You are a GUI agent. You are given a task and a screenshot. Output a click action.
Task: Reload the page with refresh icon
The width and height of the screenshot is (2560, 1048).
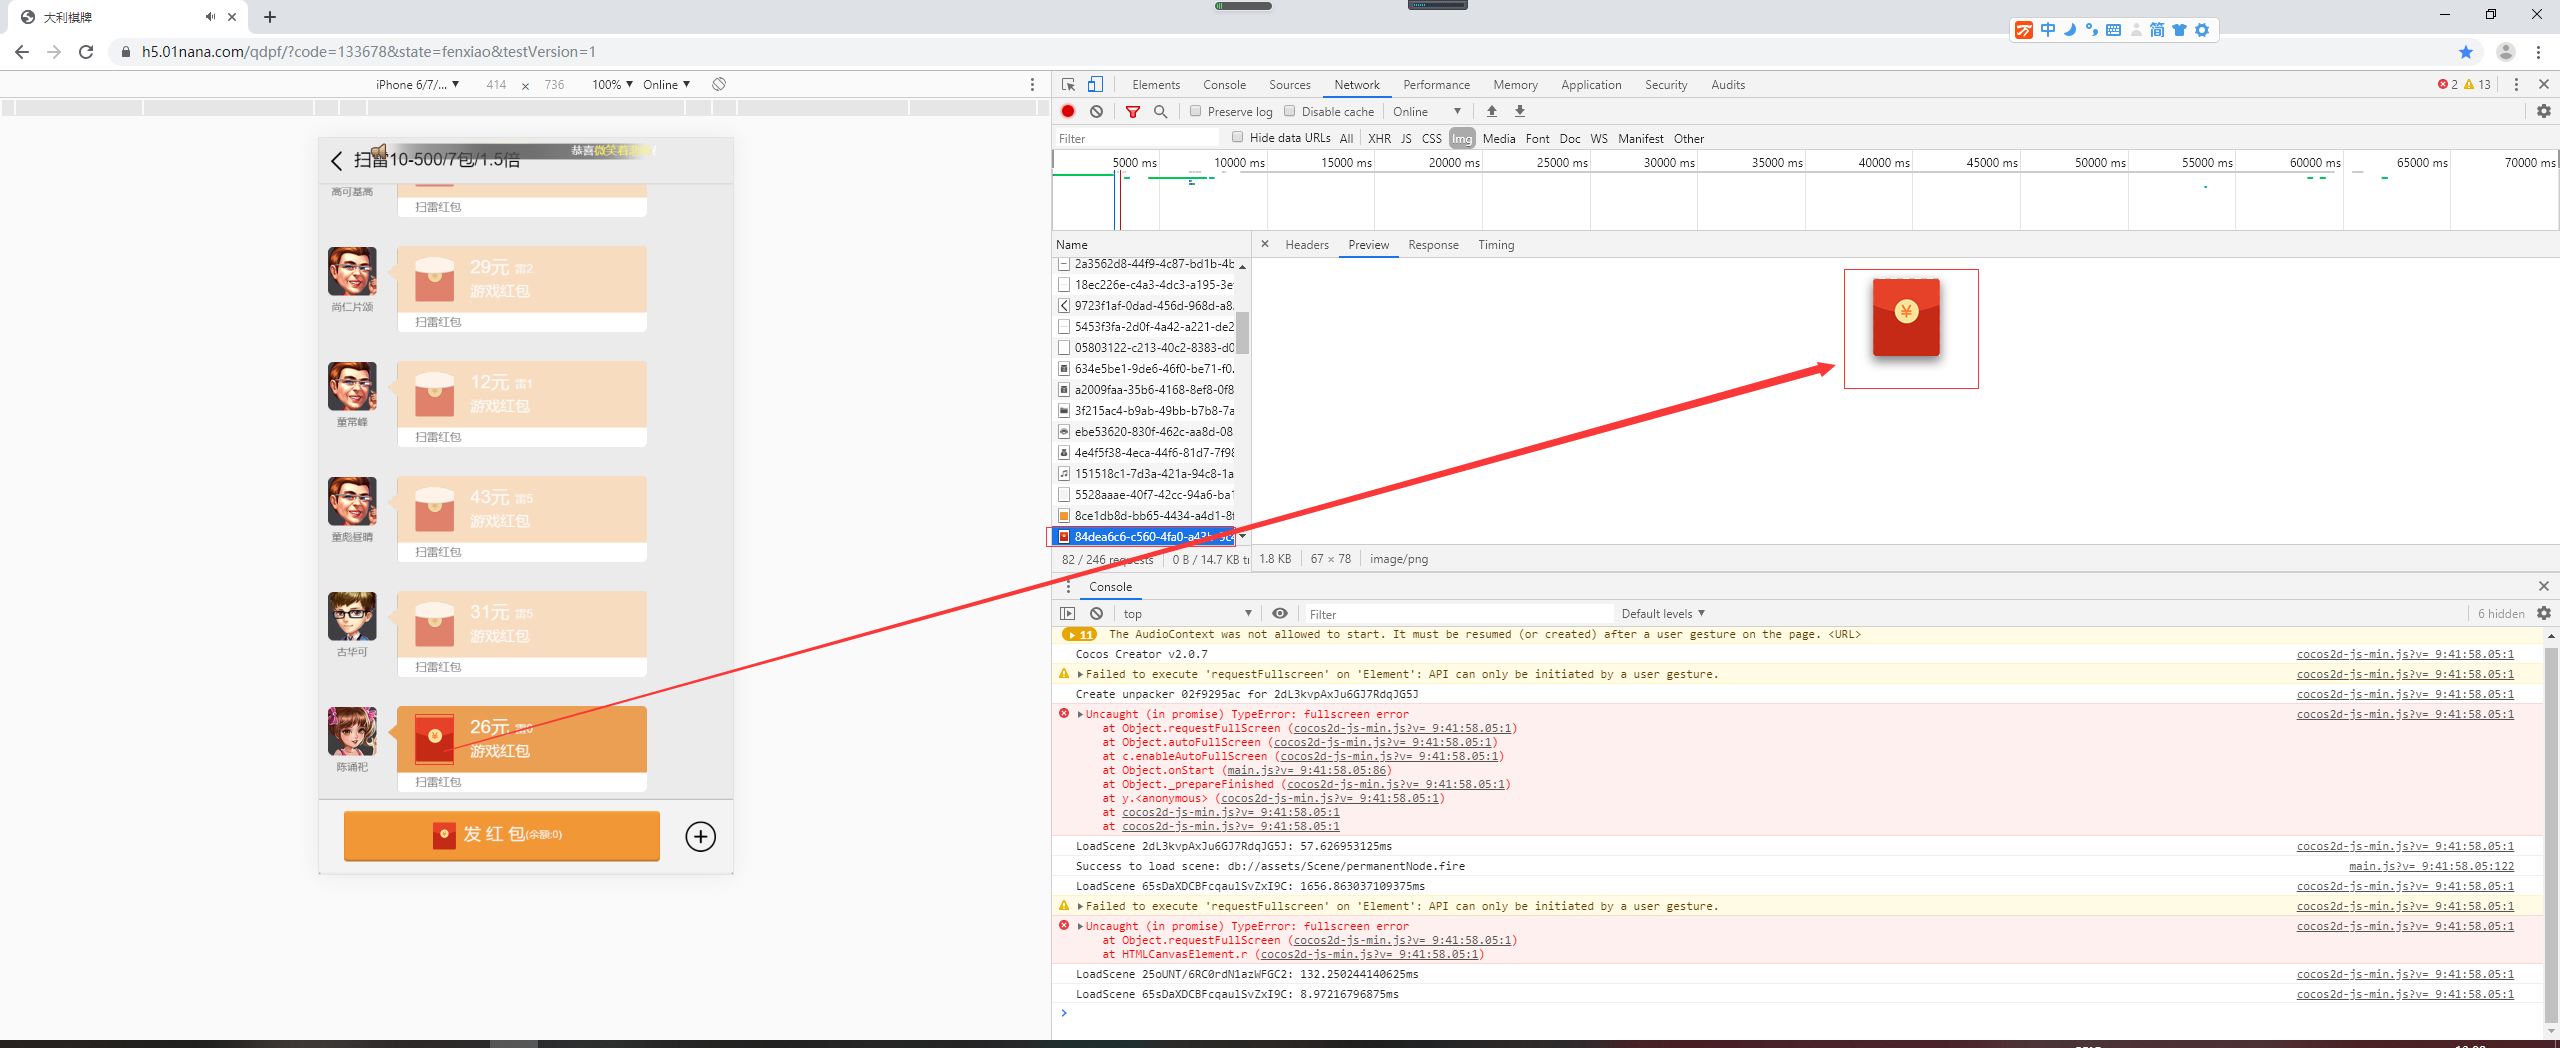point(86,52)
